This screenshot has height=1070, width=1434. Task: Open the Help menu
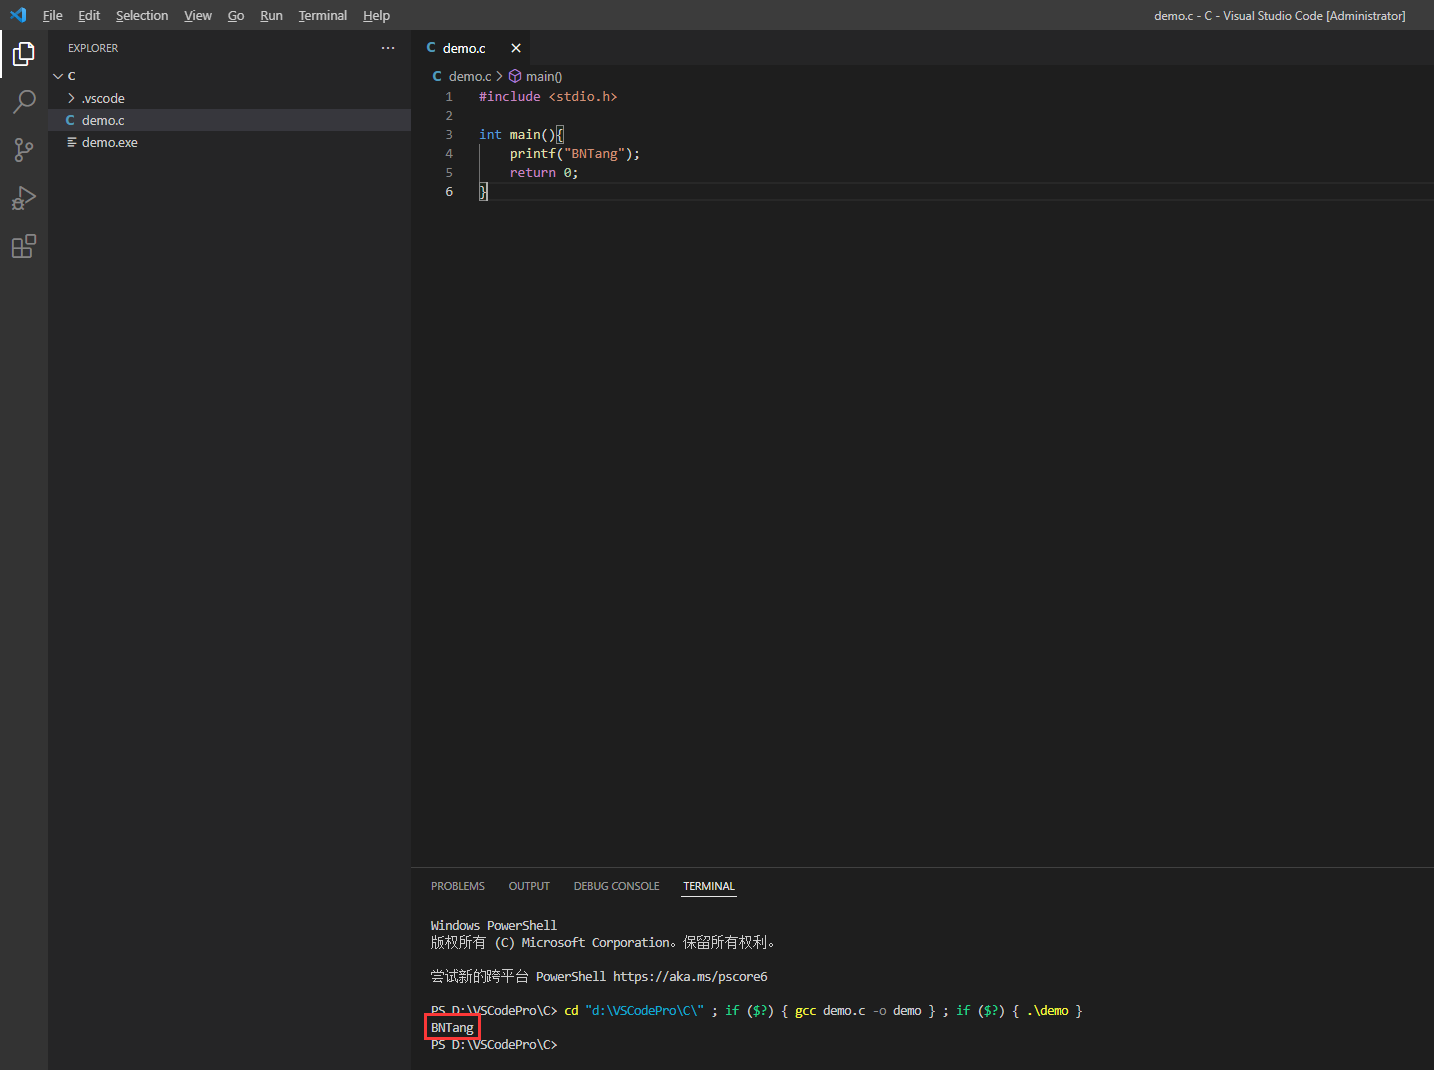(376, 15)
